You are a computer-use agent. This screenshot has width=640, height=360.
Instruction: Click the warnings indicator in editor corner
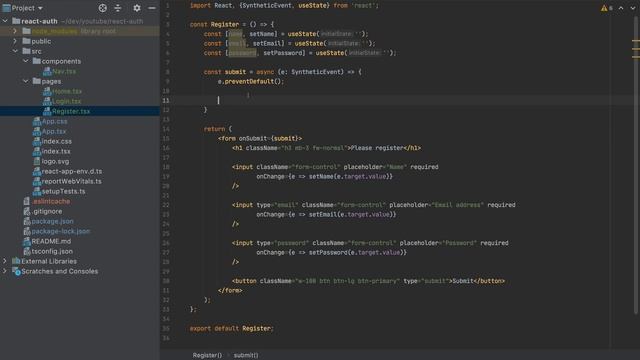point(607,8)
